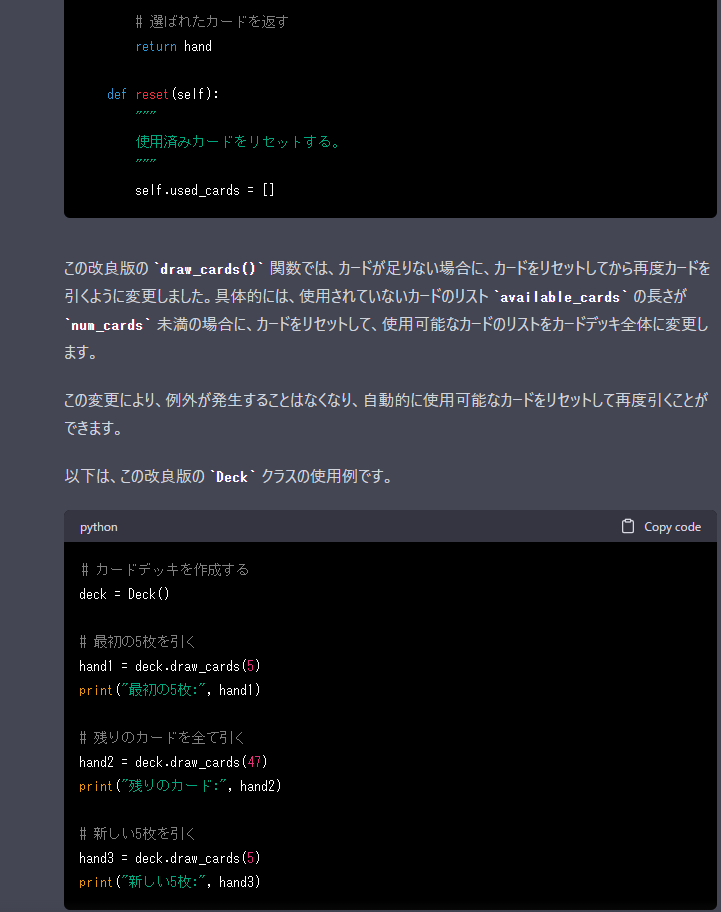721x912 pixels.
Task: Click the inline code num_cards
Action: (x=107, y=325)
